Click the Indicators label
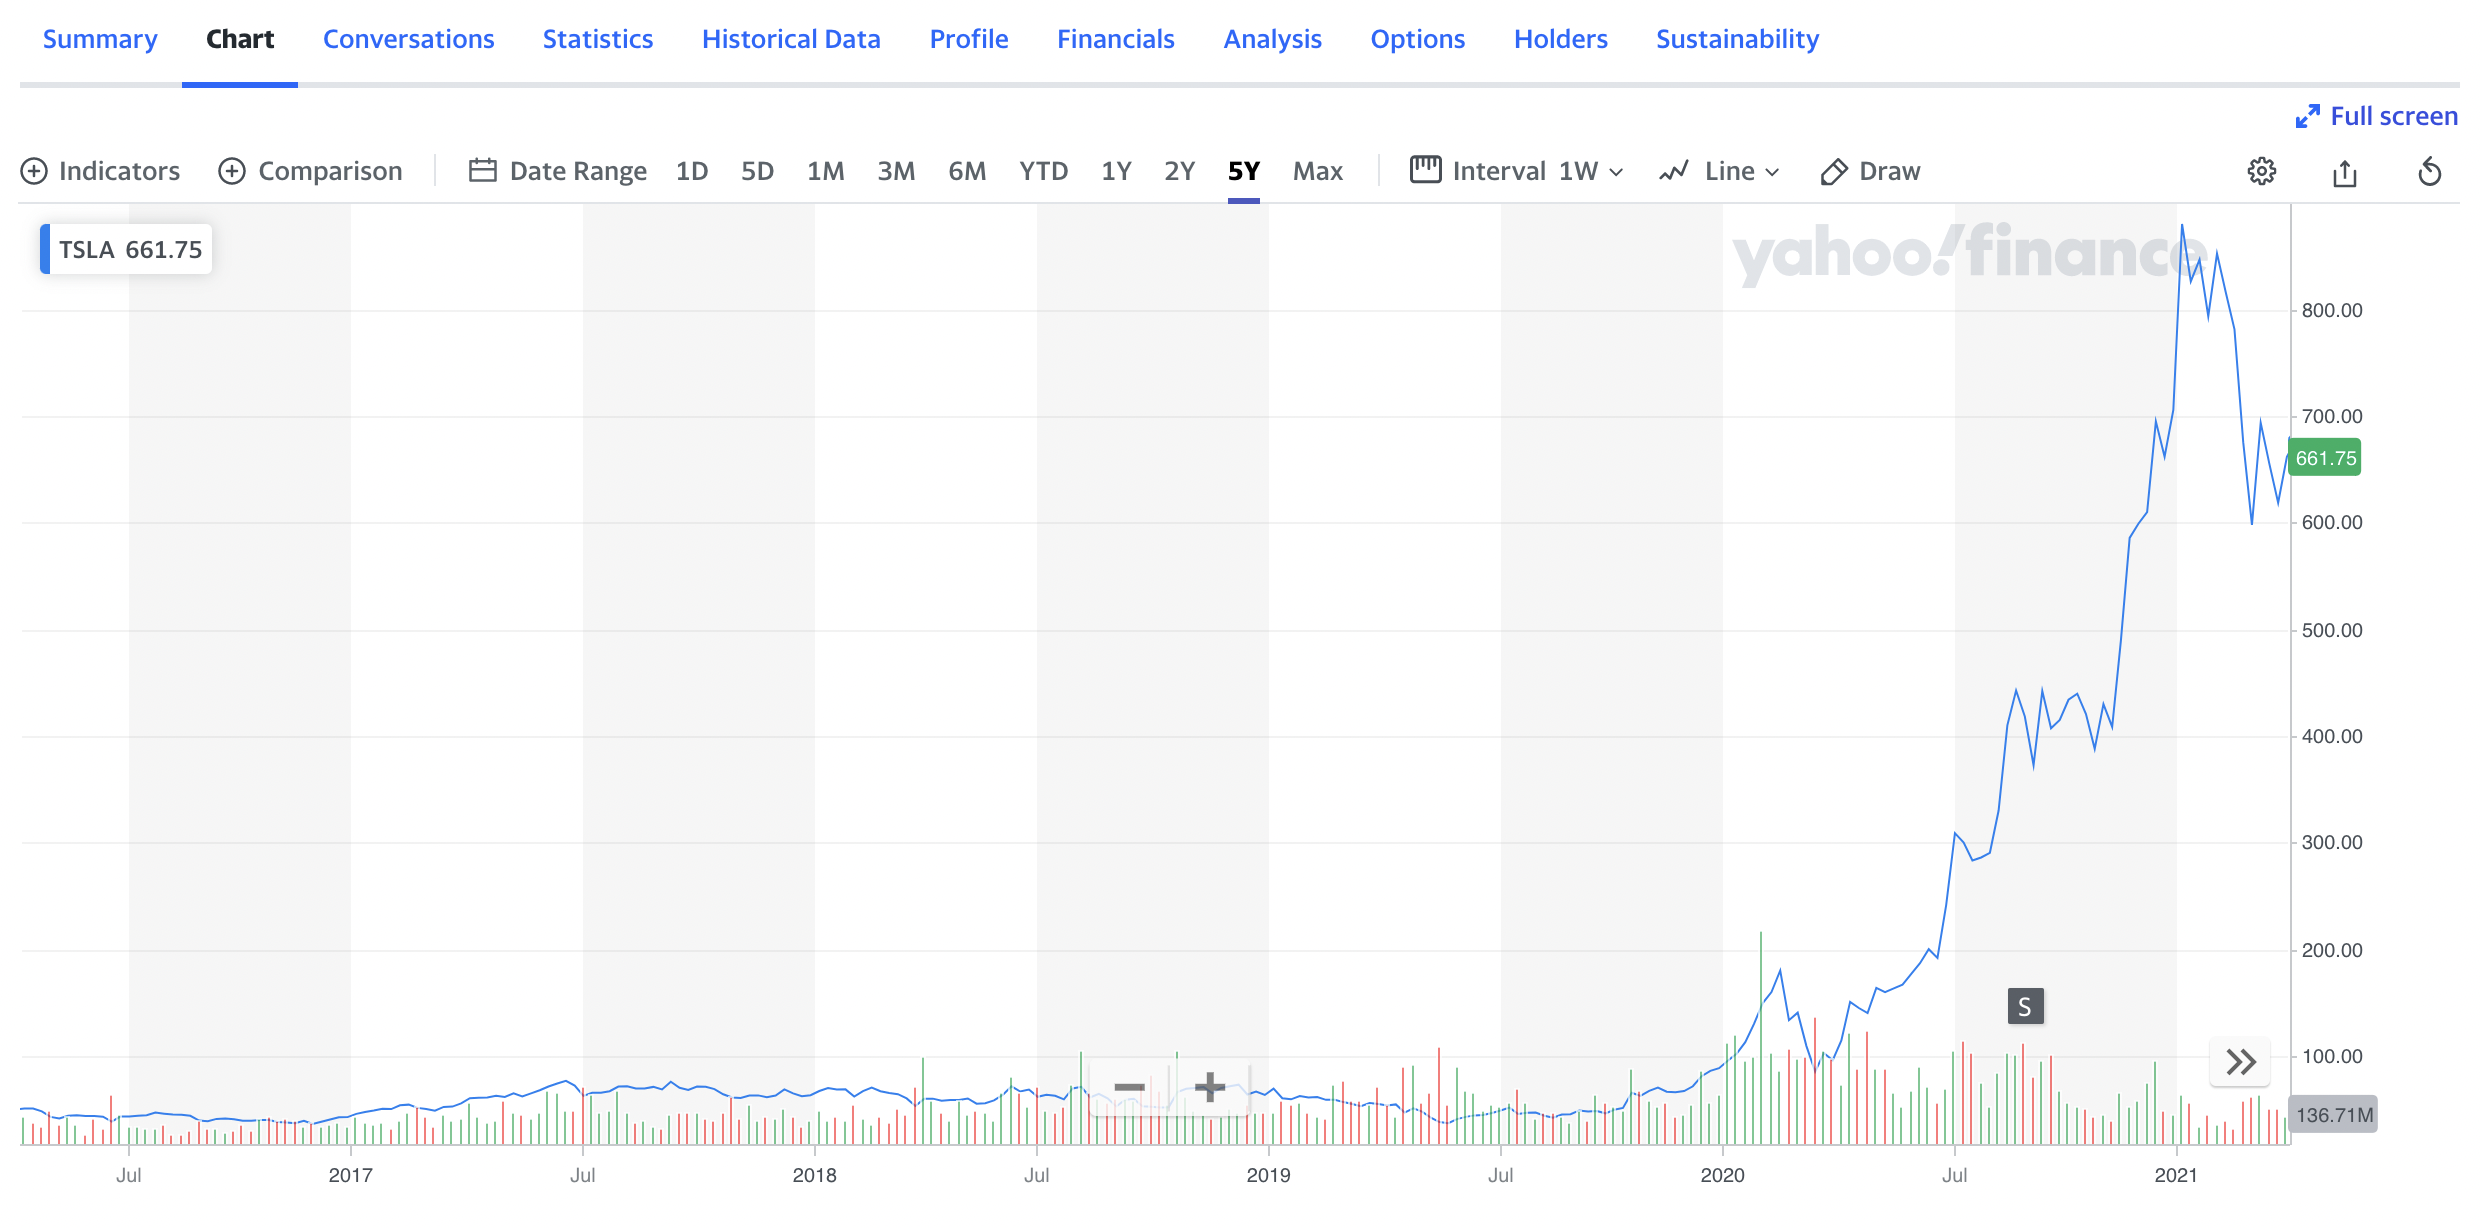 click(x=120, y=171)
